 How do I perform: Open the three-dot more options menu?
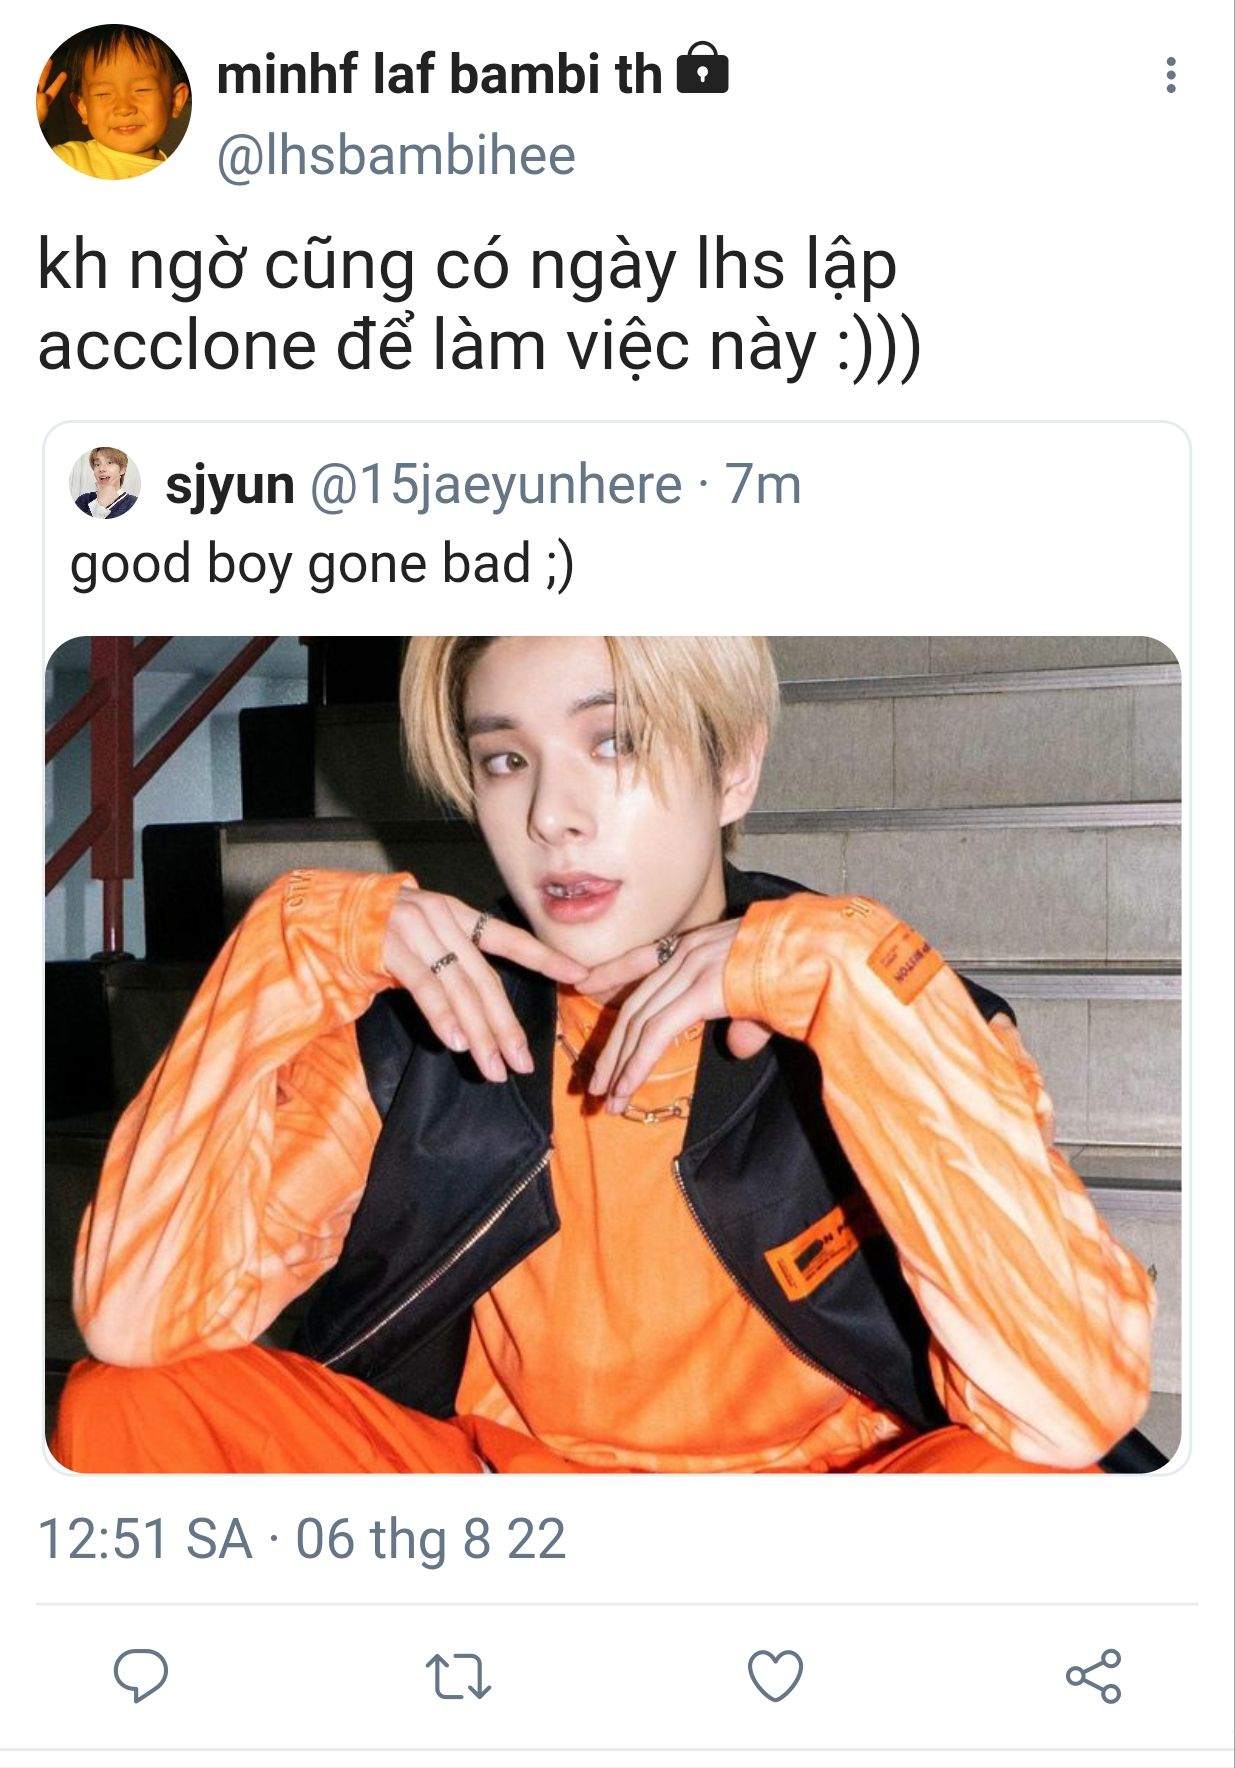tap(1170, 75)
